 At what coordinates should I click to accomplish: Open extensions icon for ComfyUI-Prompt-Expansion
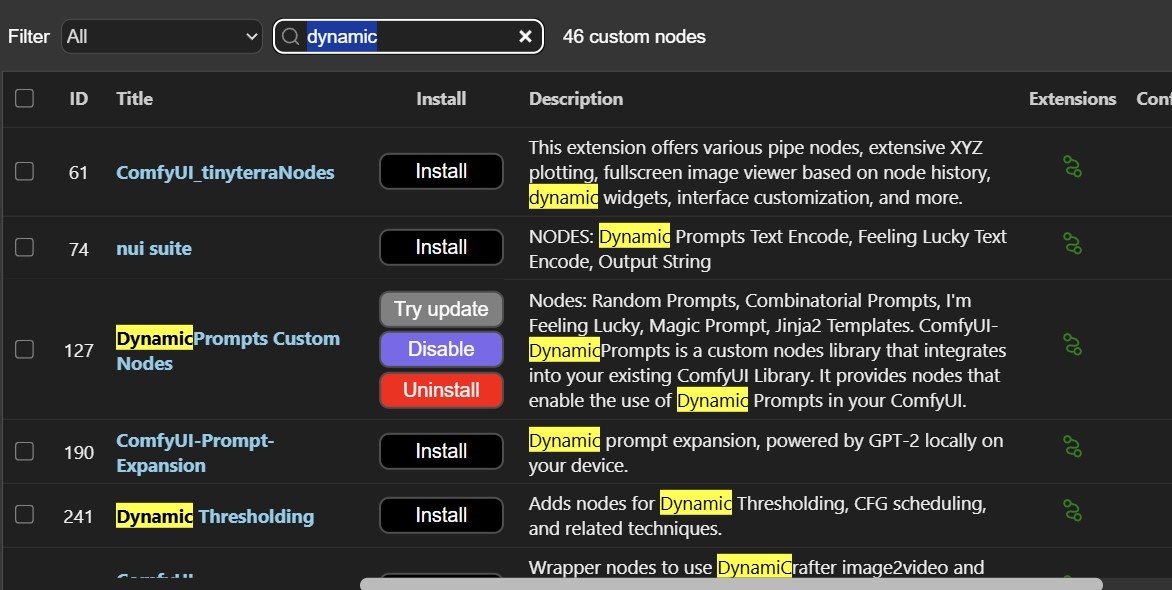[1072, 446]
